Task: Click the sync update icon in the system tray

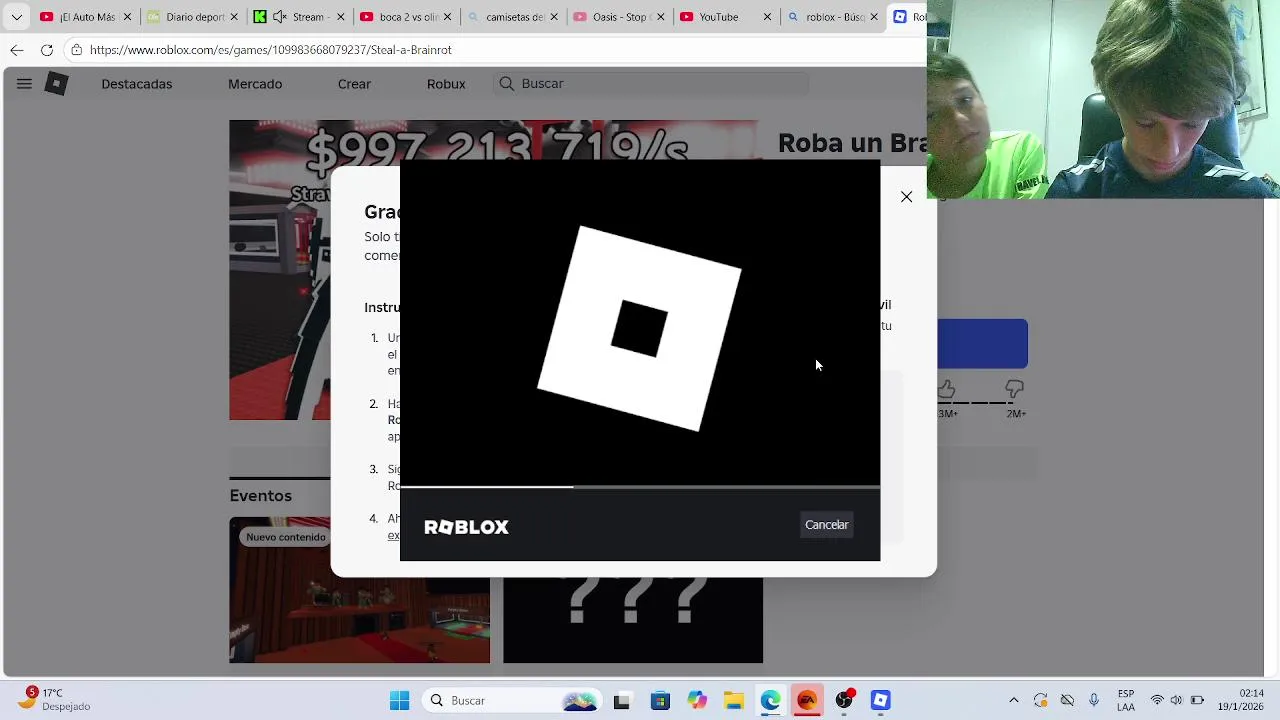Action: (1041, 701)
